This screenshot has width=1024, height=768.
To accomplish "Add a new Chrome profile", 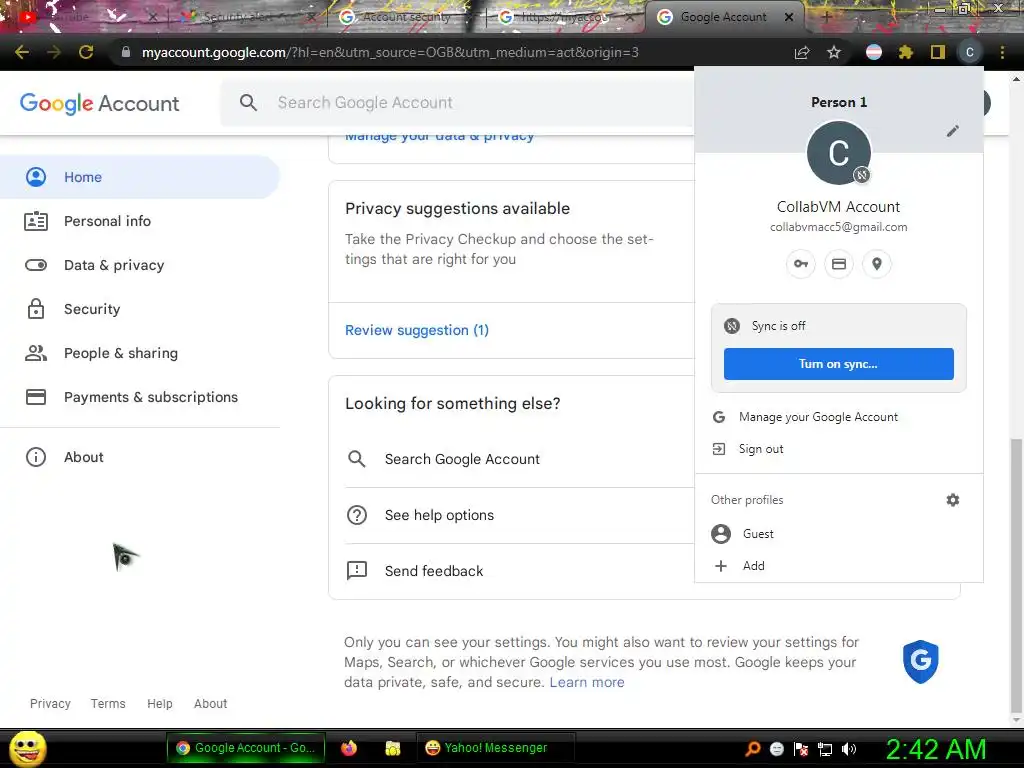I will coord(839,566).
